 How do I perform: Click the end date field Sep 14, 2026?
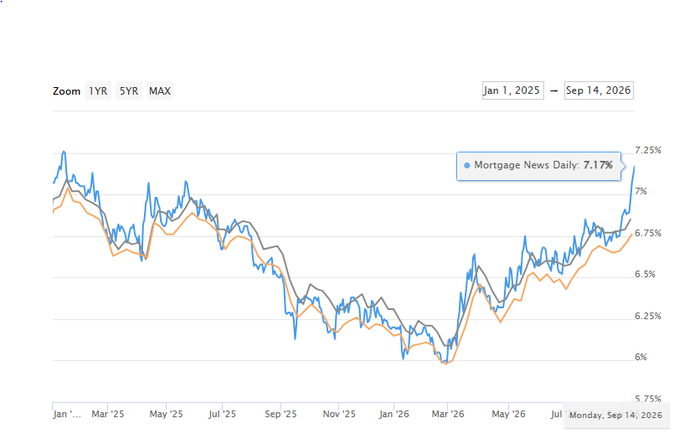tap(598, 90)
